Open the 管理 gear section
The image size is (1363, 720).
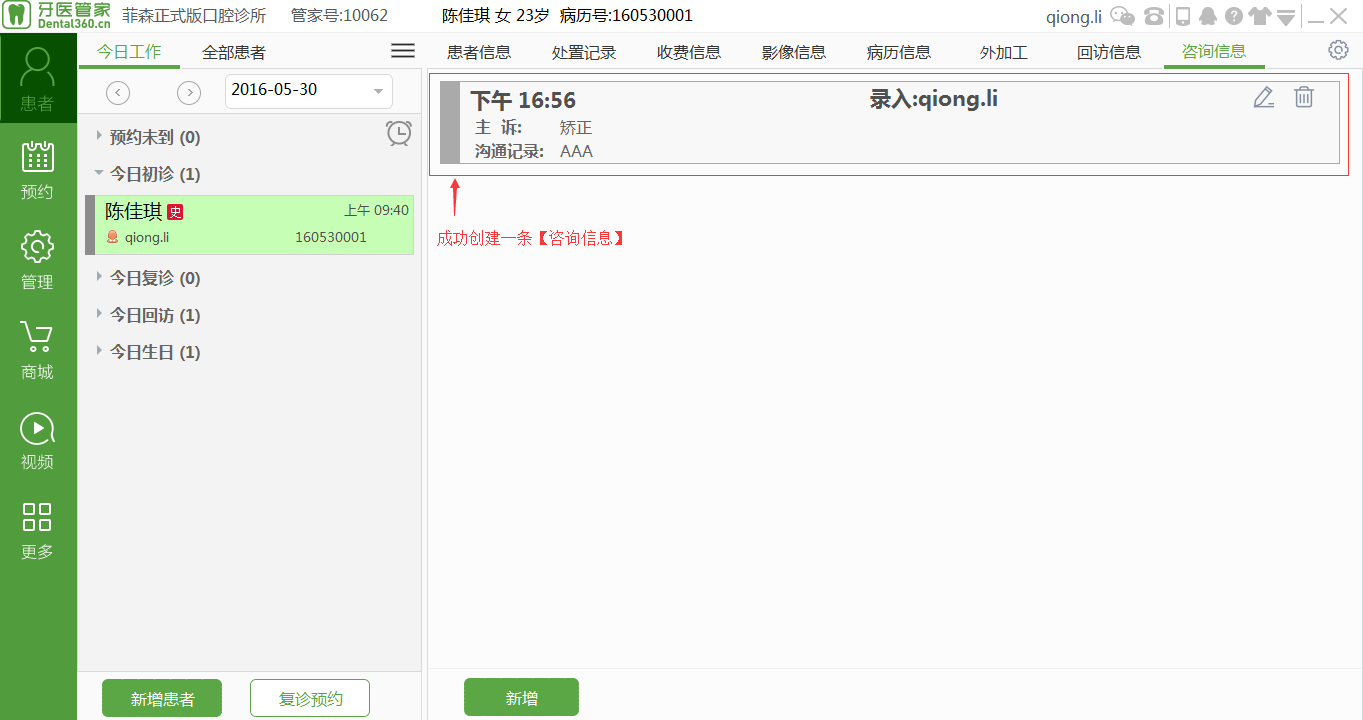[x=37, y=260]
